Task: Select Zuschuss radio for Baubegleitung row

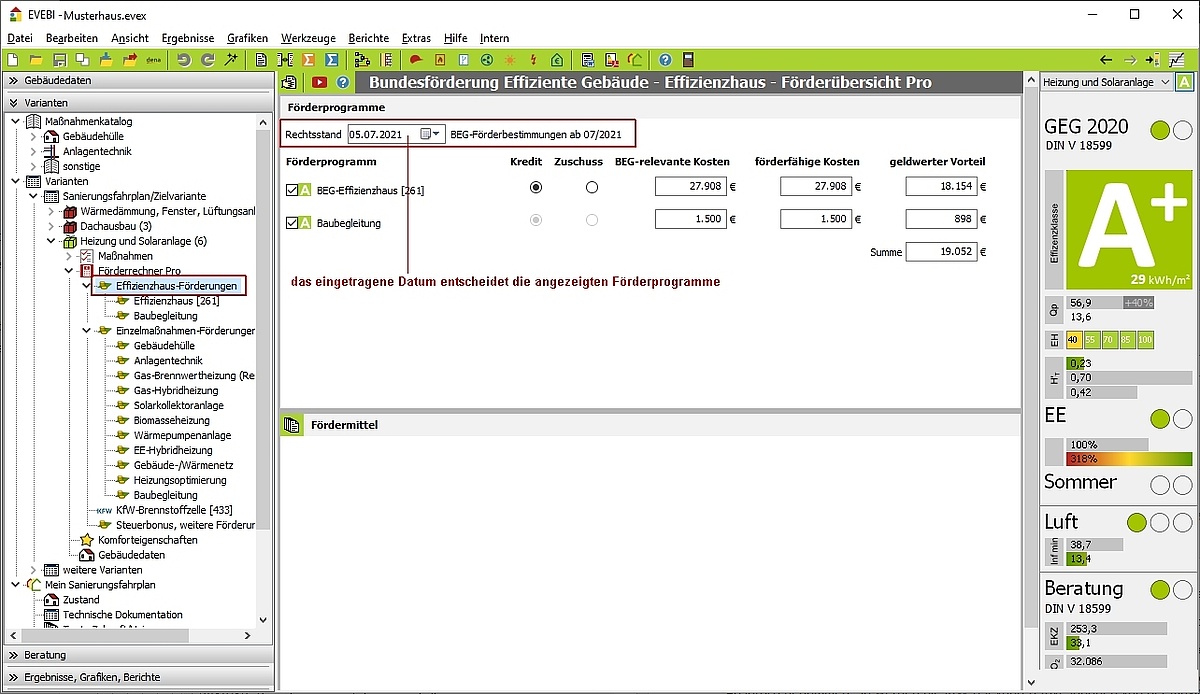Action: point(592,220)
